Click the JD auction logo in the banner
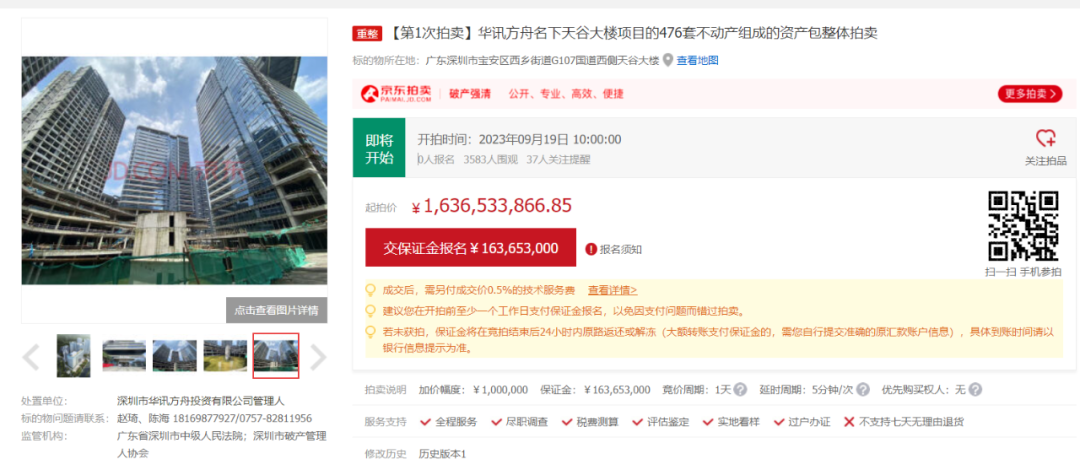Screen dimensions: 1080x470 point(396,94)
